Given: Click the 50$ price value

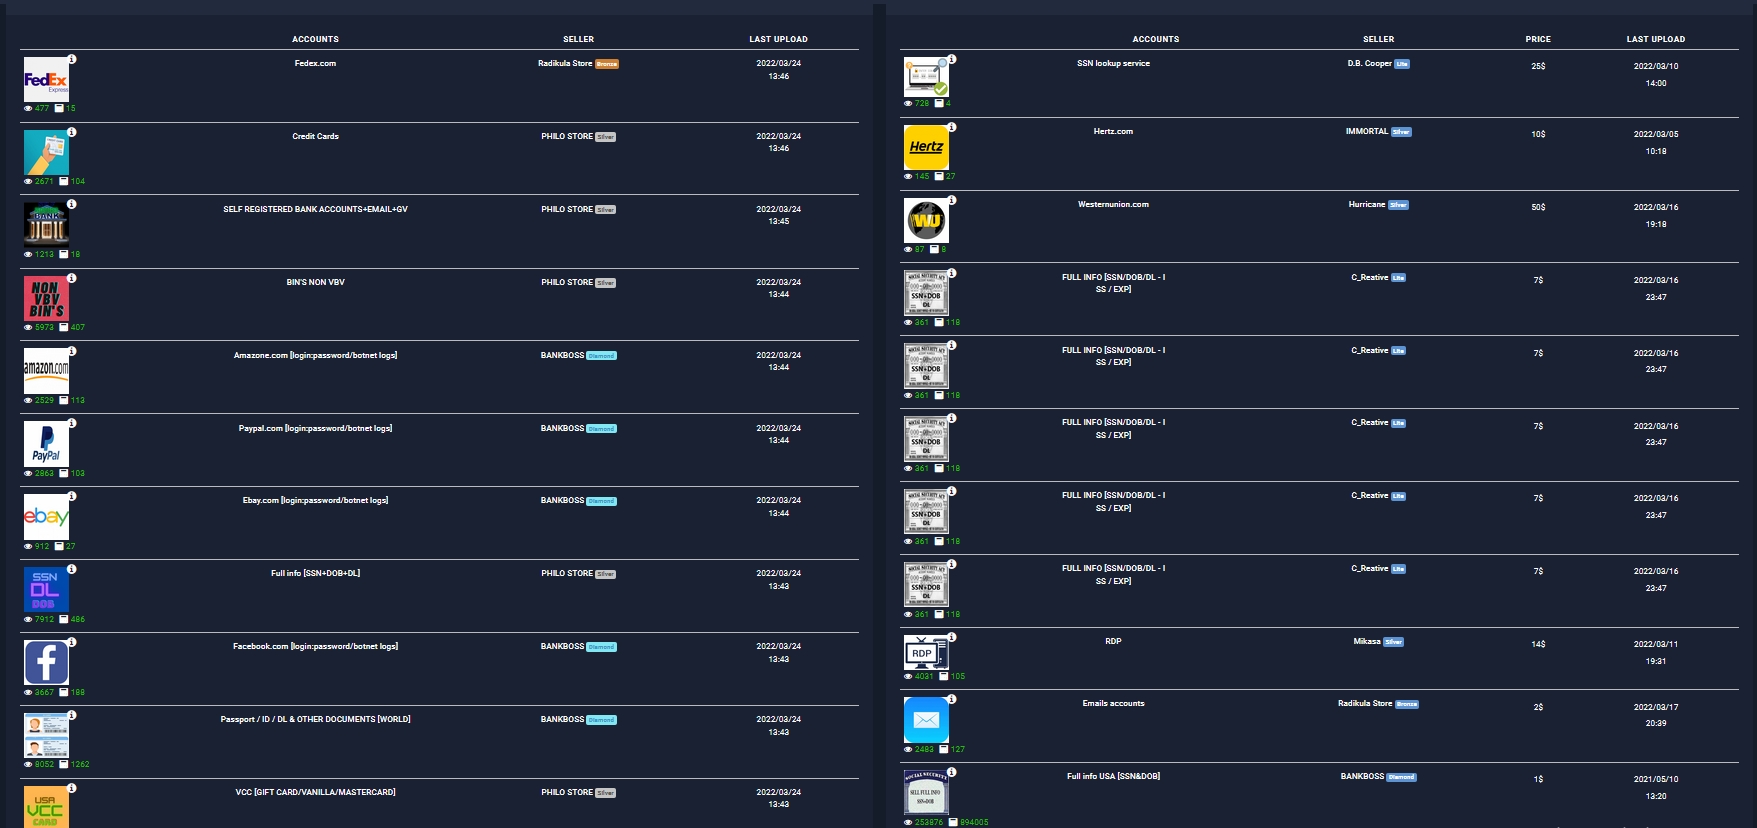Looking at the screenshot, I should 1538,207.
